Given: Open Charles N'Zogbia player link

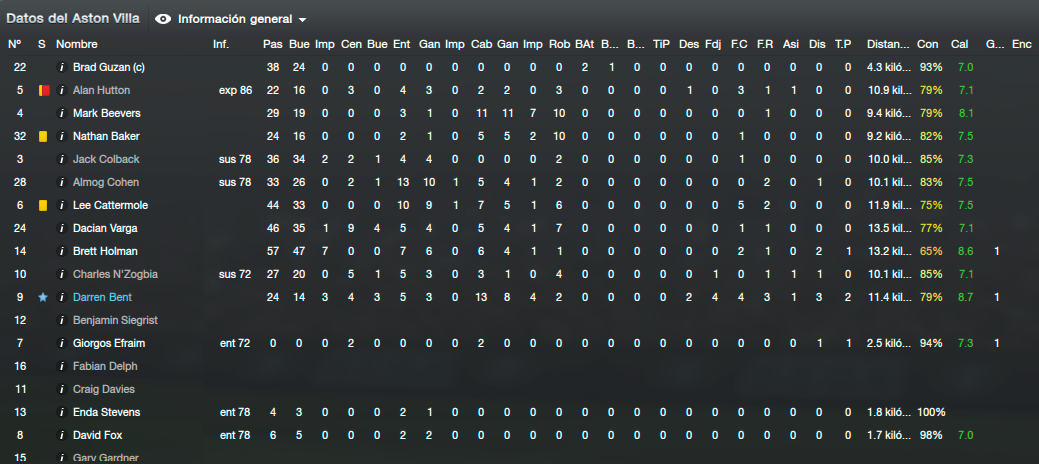Looking at the screenshot, I should [115, 274].
